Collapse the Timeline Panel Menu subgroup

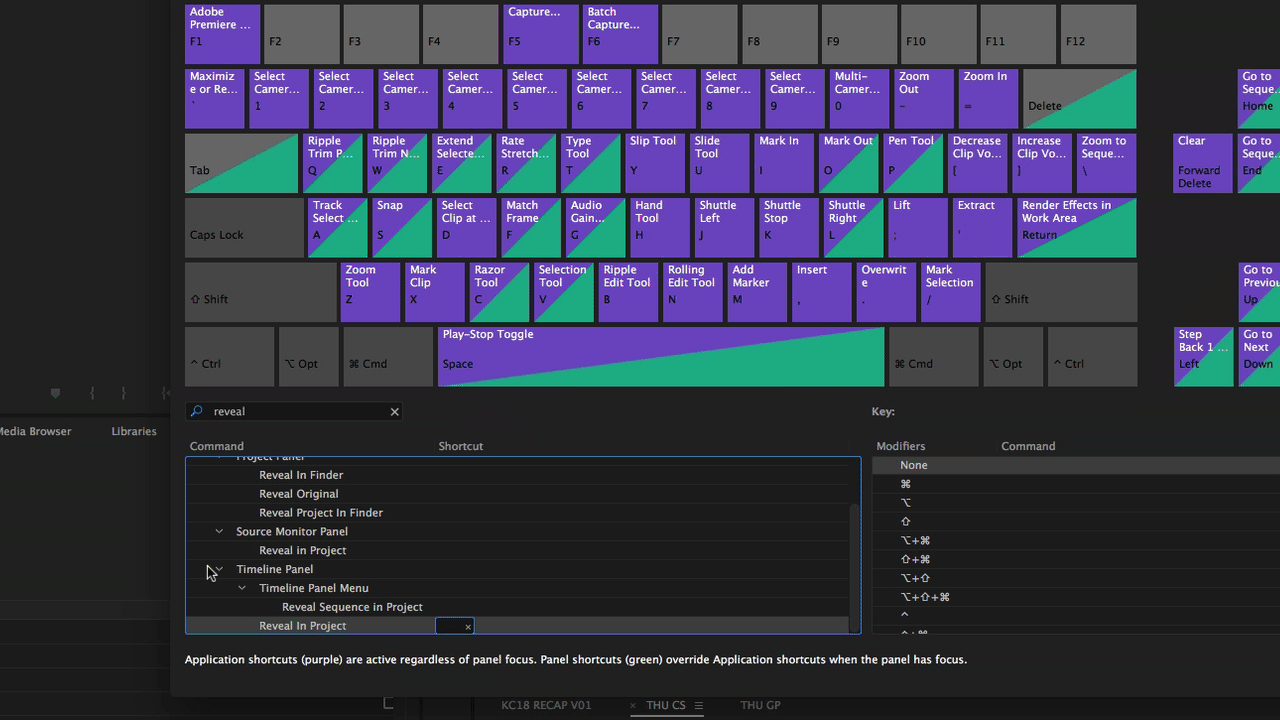242,588
